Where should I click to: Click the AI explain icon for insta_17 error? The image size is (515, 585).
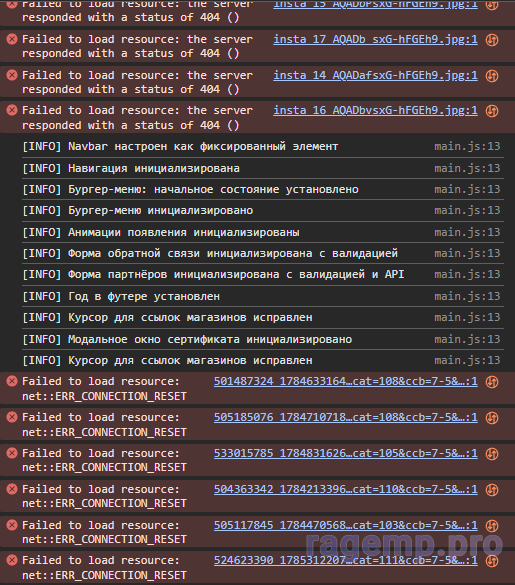492,40
